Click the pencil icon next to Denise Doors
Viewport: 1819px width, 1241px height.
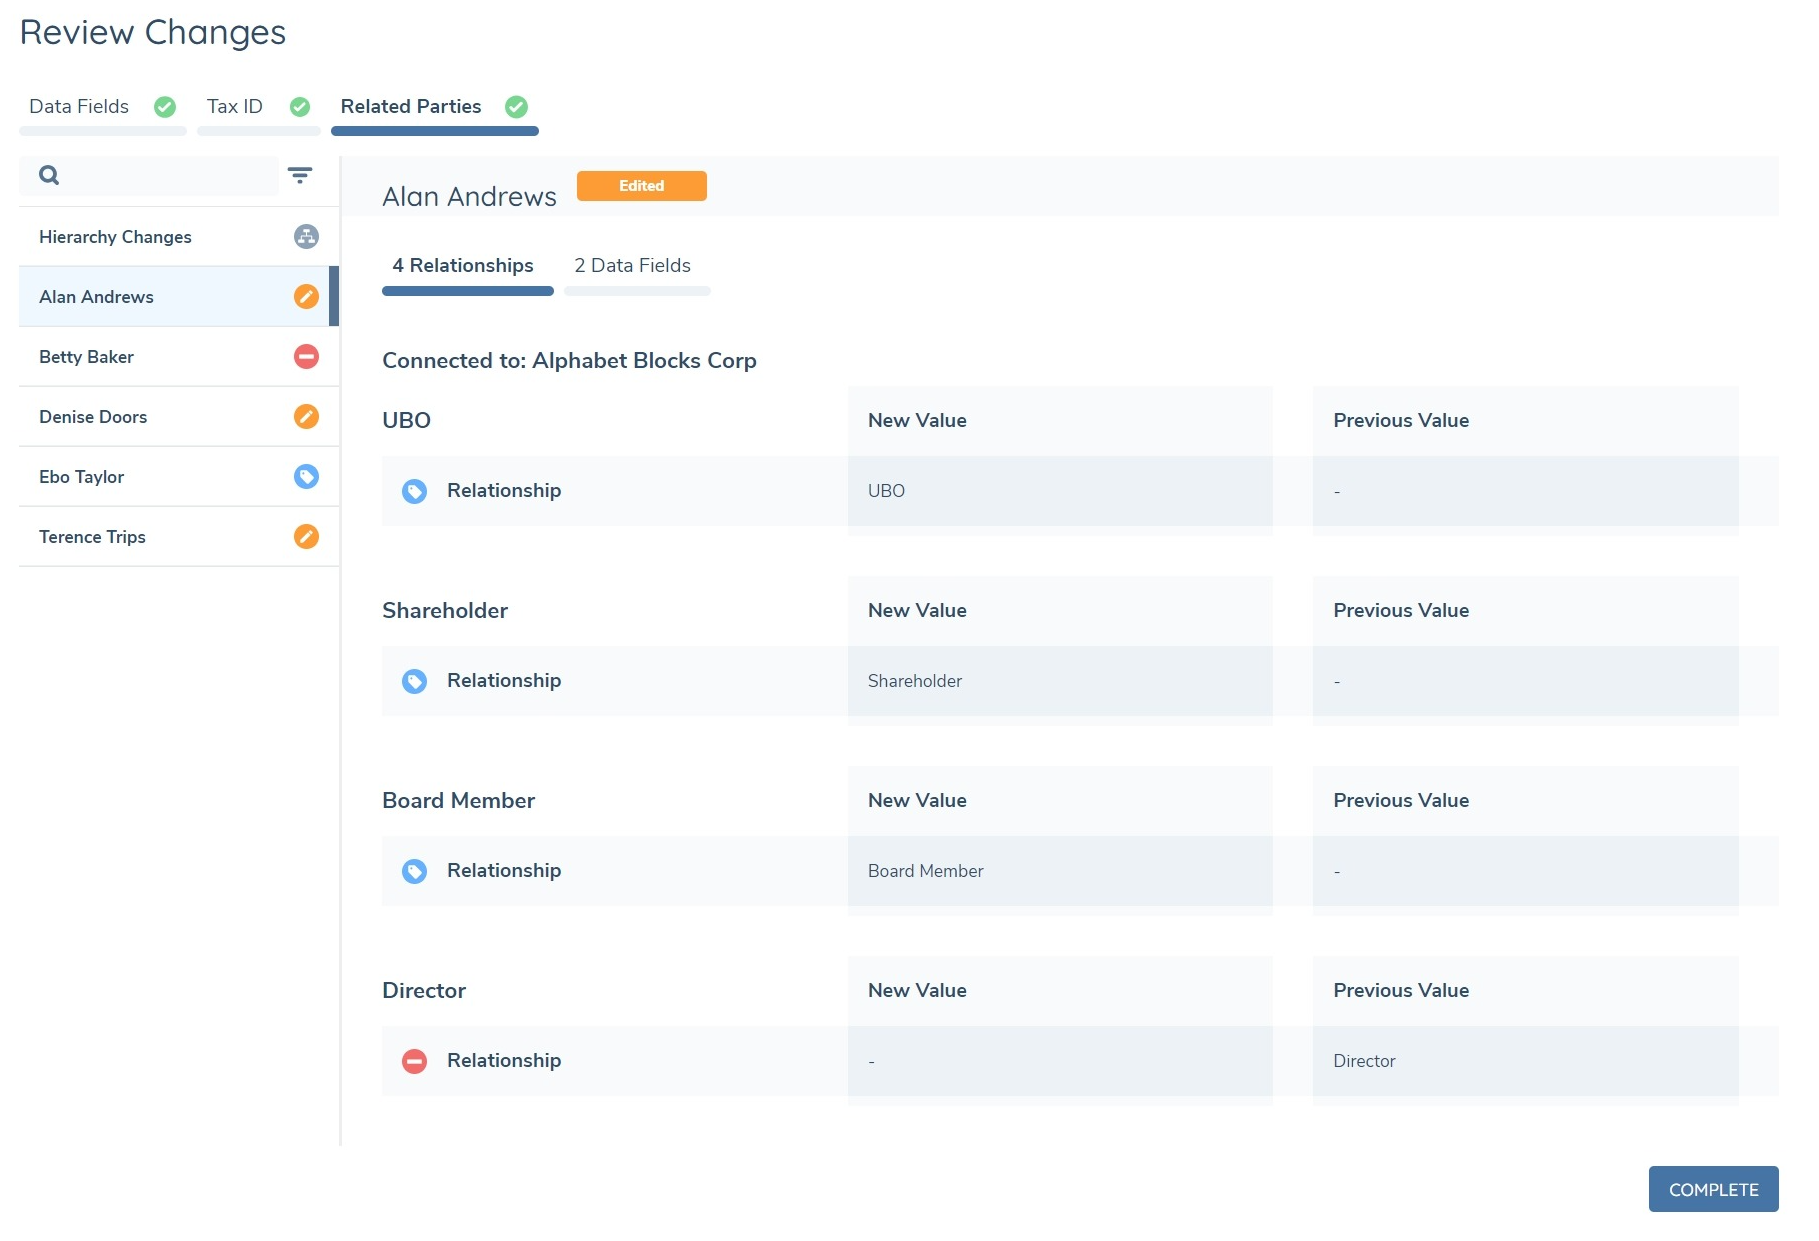(x=306, y=416)
